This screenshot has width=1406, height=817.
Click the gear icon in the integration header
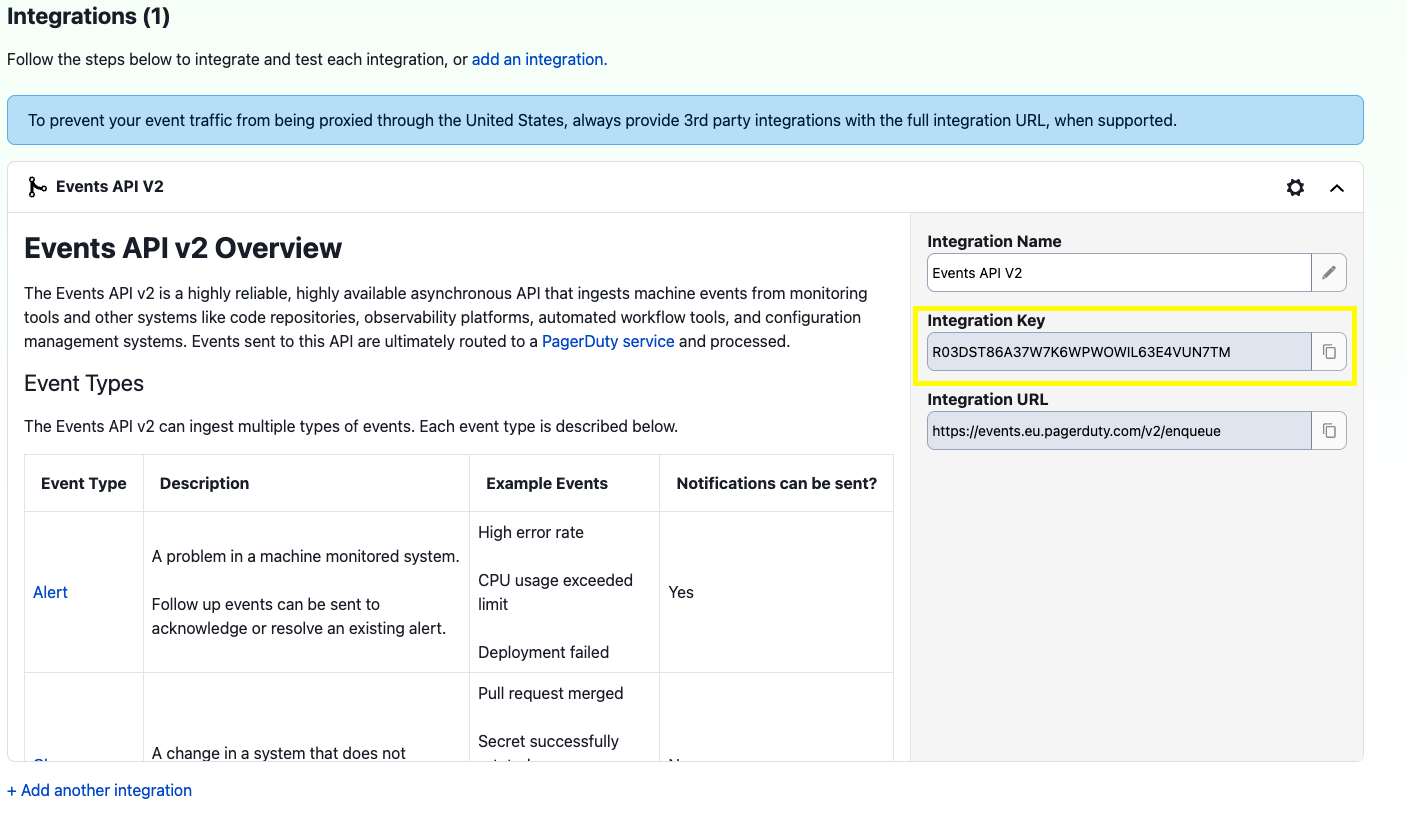click(1295, 187)
